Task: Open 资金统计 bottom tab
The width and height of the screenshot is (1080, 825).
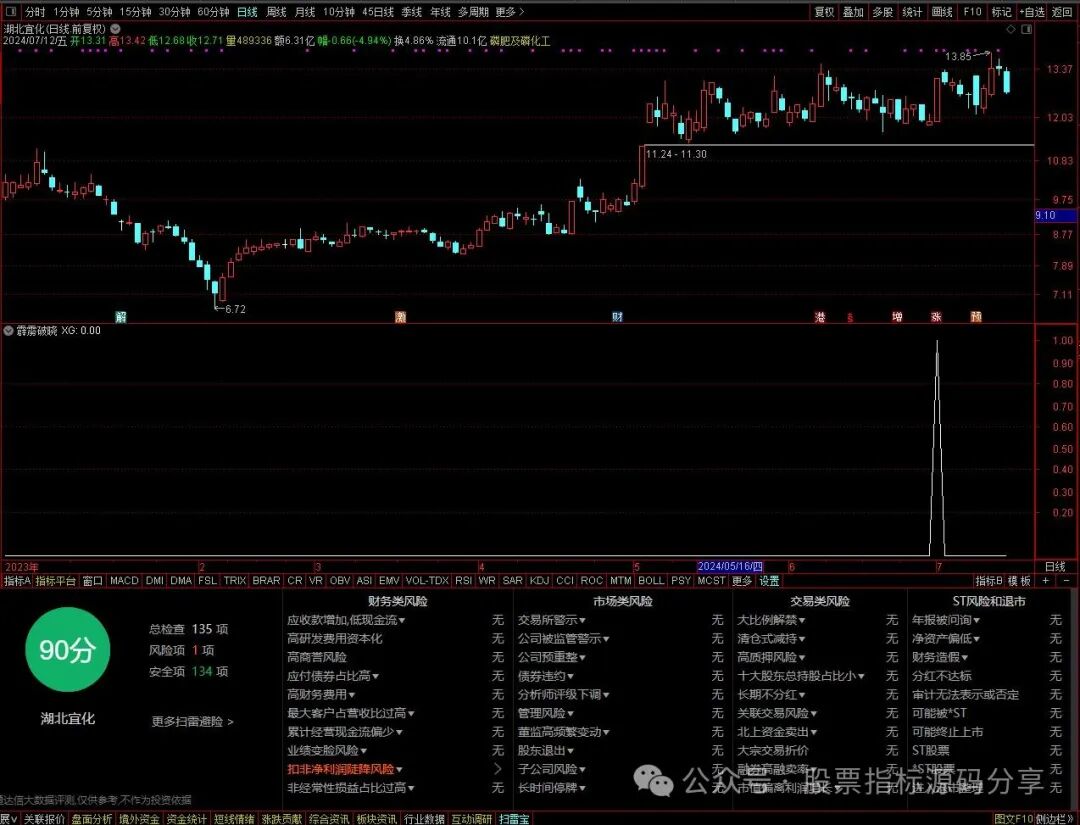Action: [x=186, y=819]
